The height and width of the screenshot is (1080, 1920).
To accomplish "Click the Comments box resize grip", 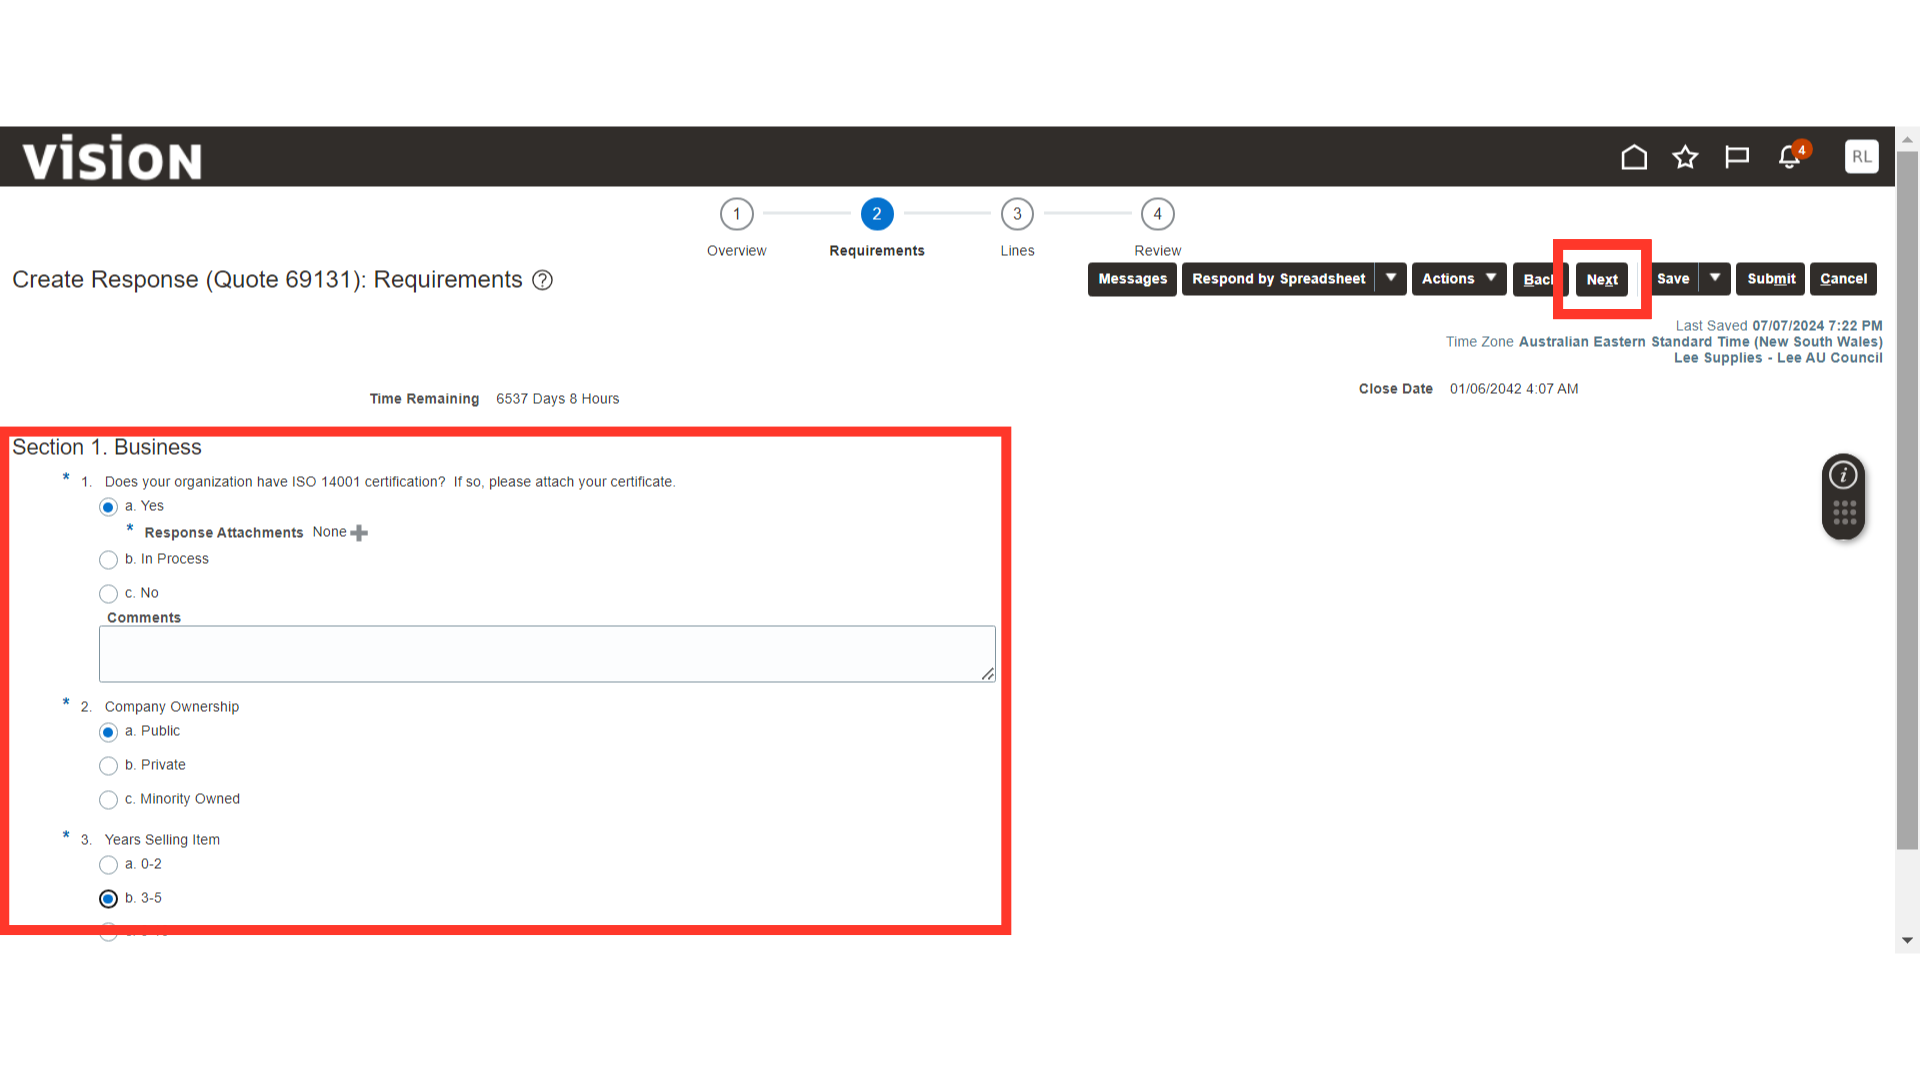I will click(988, 674).
